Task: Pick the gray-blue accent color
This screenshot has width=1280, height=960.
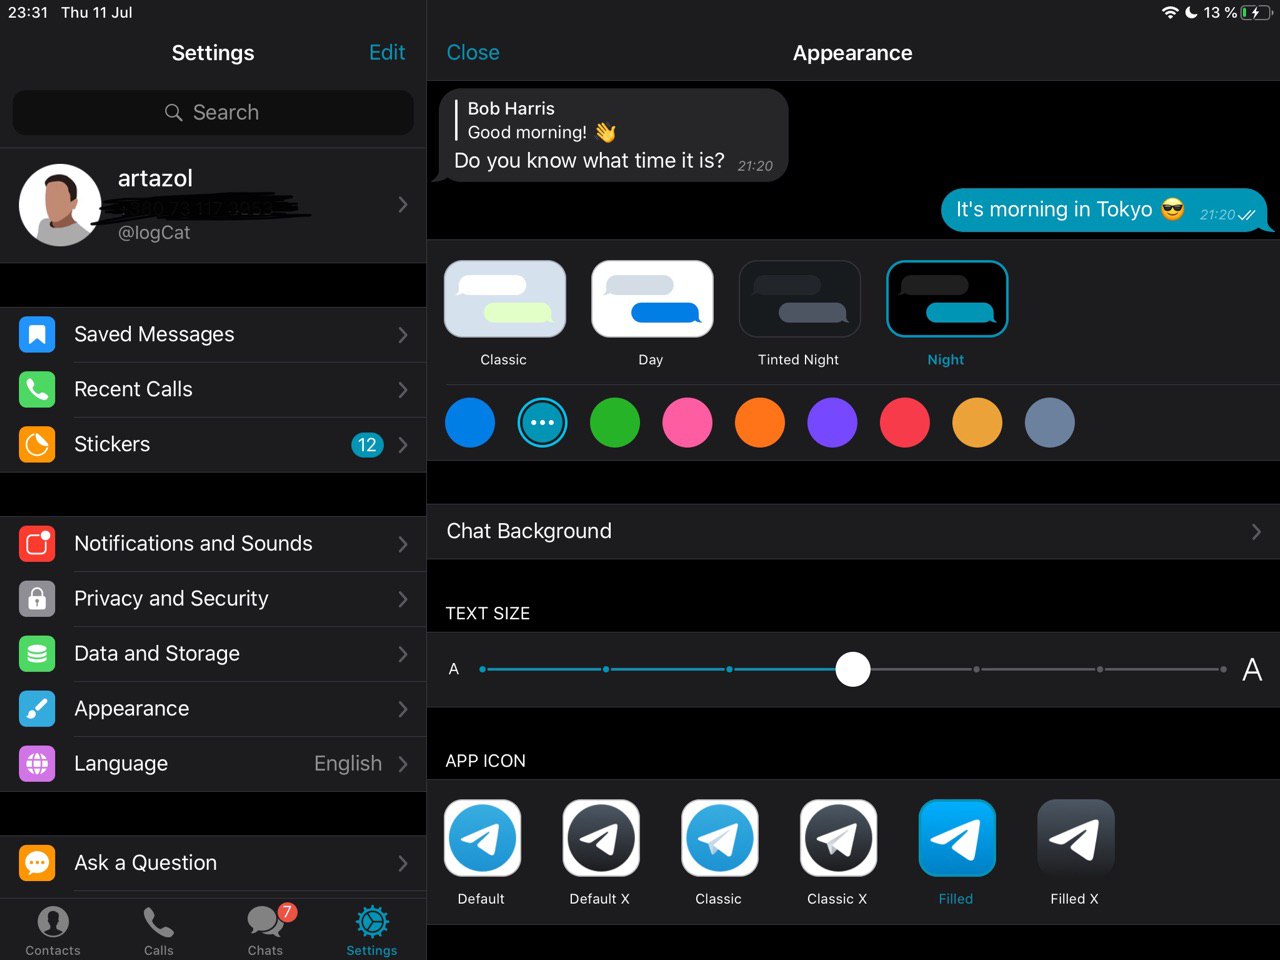Action: pos(1050,422)
